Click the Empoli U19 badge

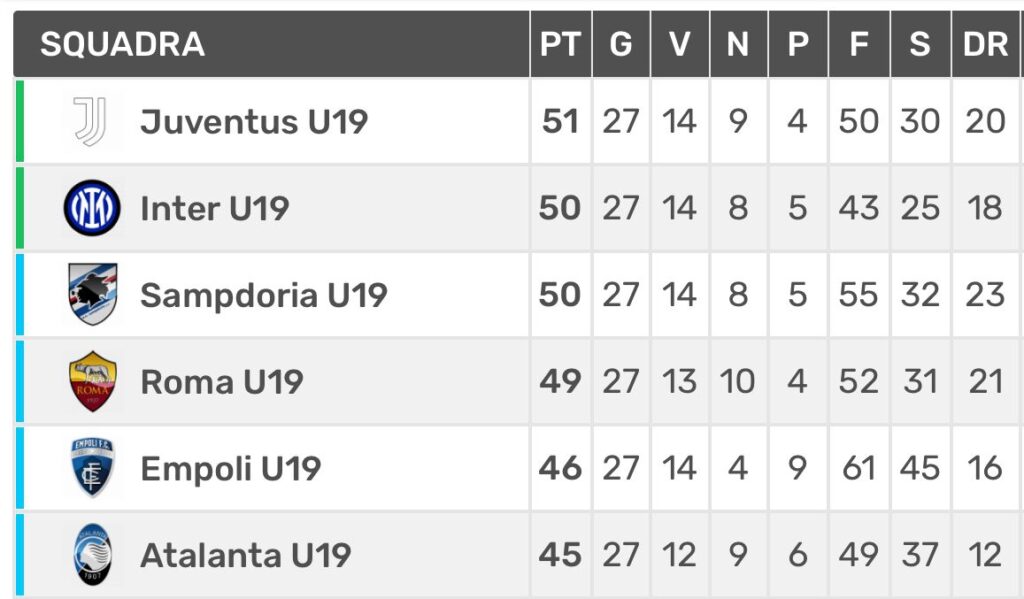point(92,468)
